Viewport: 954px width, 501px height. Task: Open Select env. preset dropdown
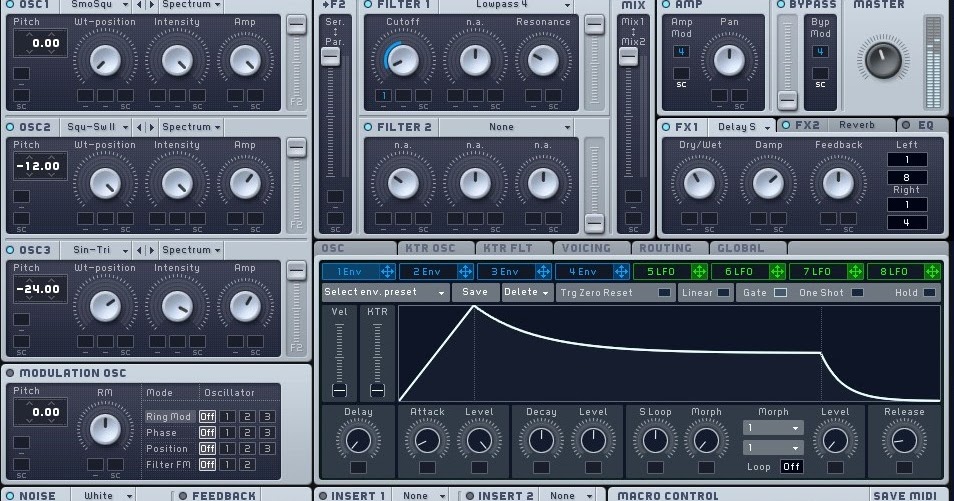[386, 292]
